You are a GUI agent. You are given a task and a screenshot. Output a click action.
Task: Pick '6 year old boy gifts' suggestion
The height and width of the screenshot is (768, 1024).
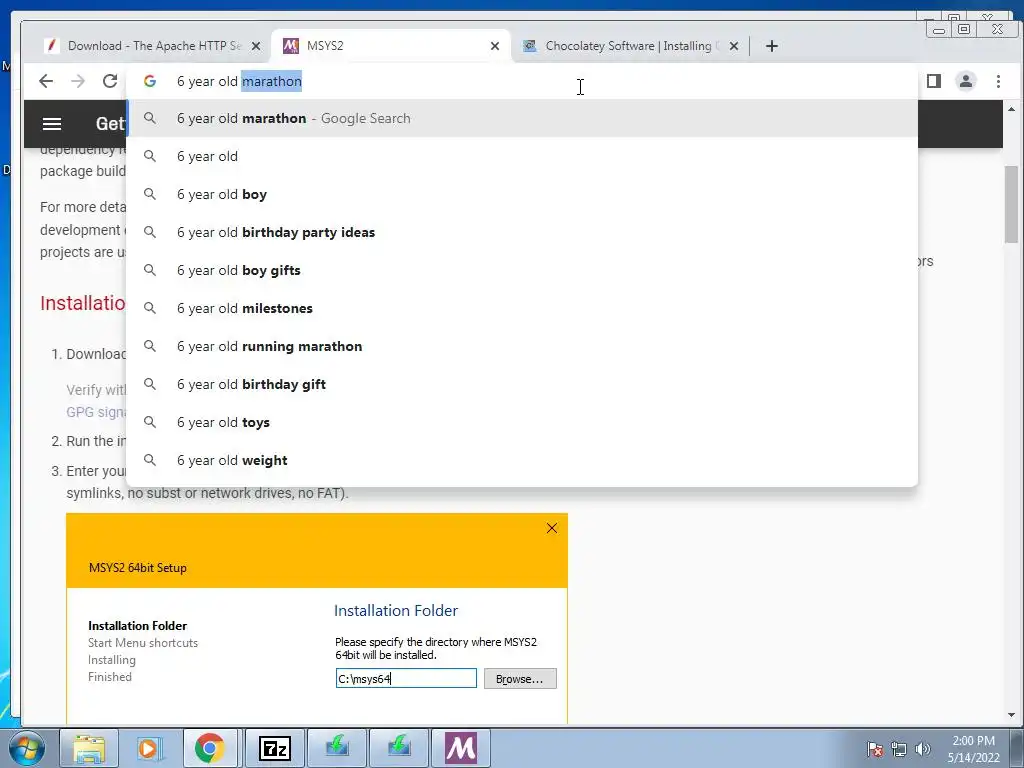(522, 270)
